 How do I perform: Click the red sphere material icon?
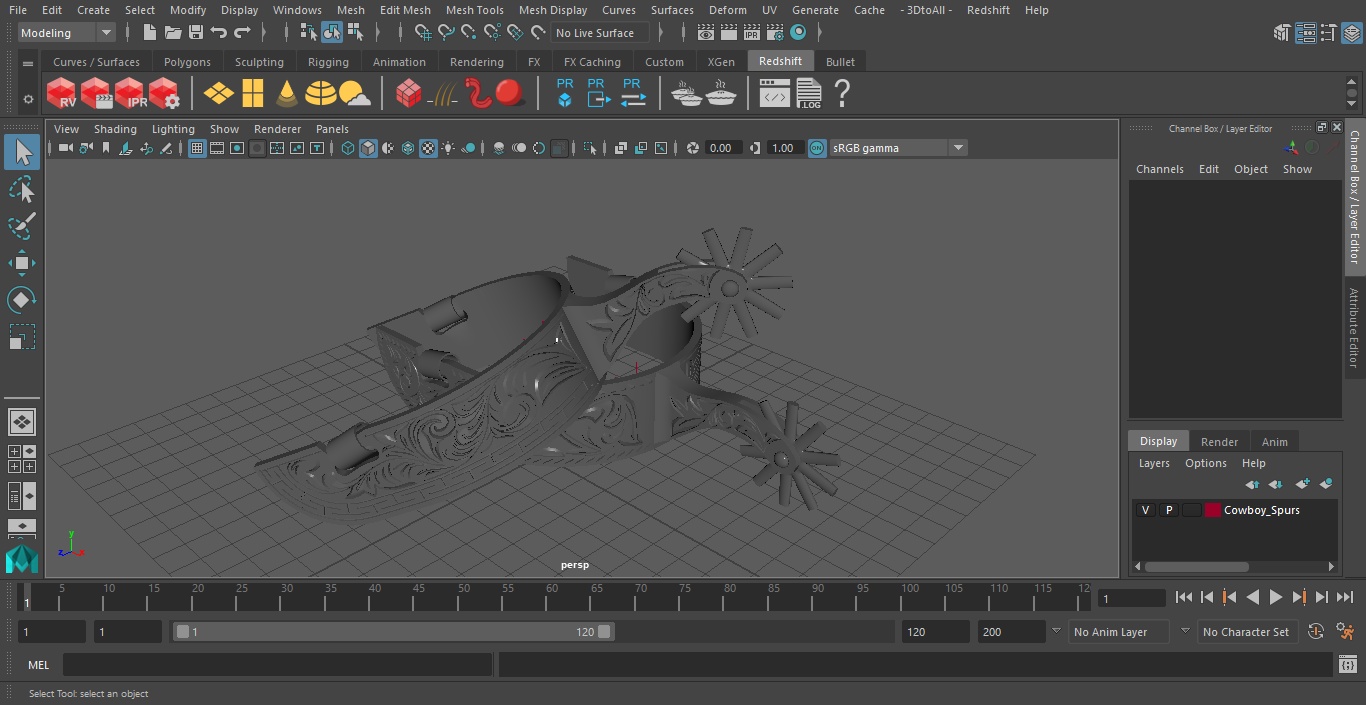click(x=510, y=94)
